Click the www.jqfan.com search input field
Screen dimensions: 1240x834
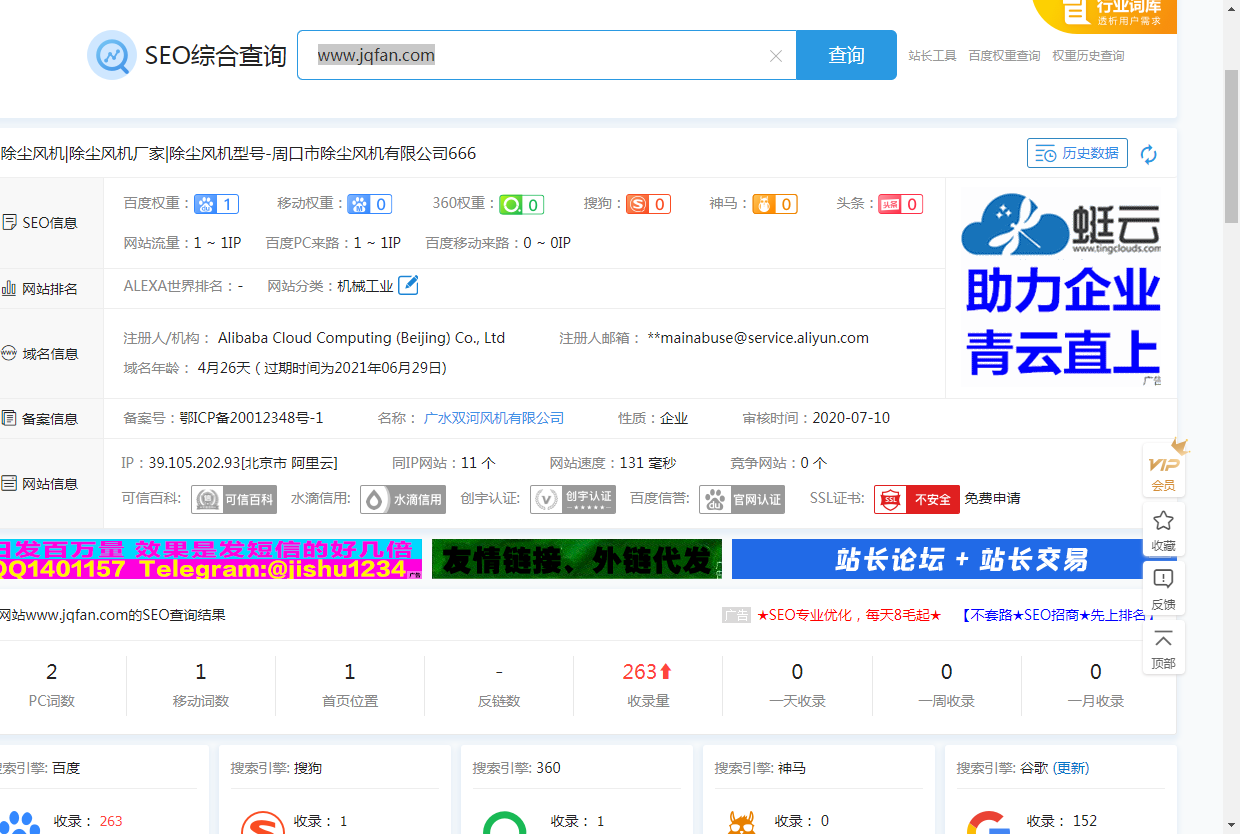pos(547,55)
